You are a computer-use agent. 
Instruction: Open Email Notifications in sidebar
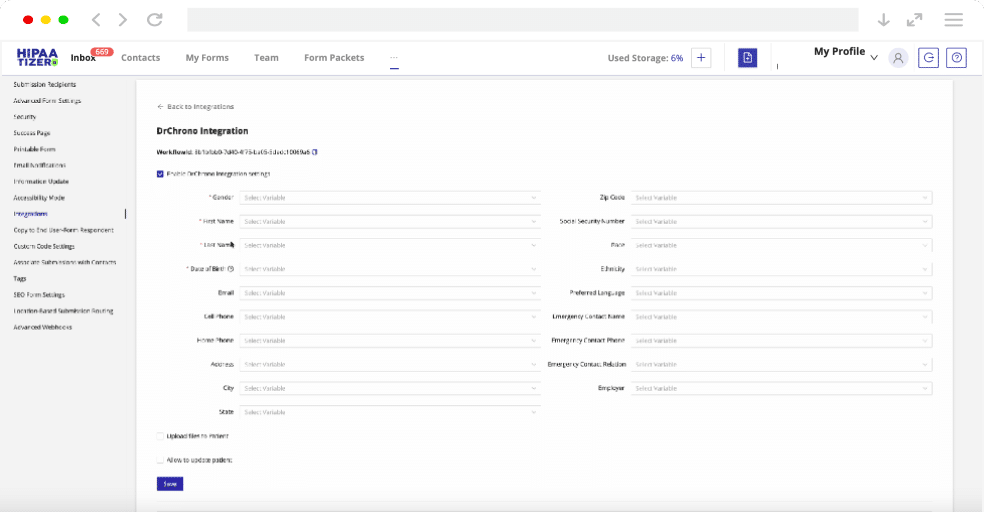tap(40, 165)
